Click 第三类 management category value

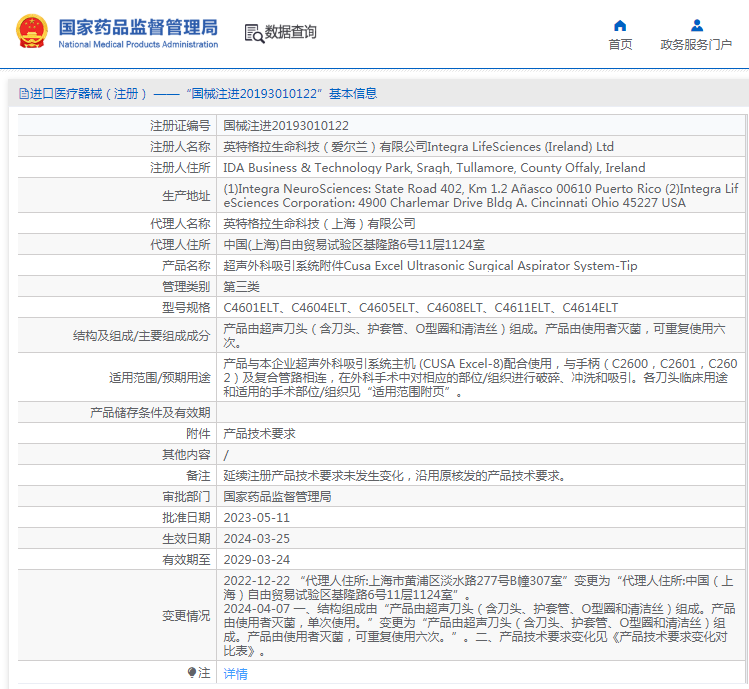pos(241,287)
